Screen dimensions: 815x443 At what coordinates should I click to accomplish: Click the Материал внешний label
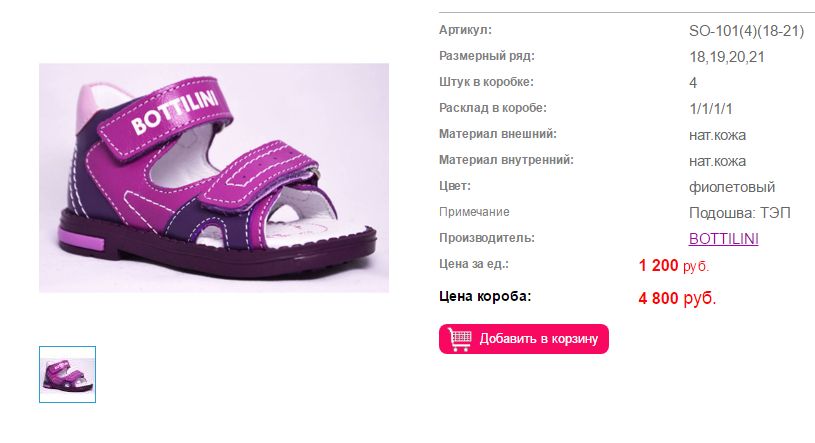497,134
